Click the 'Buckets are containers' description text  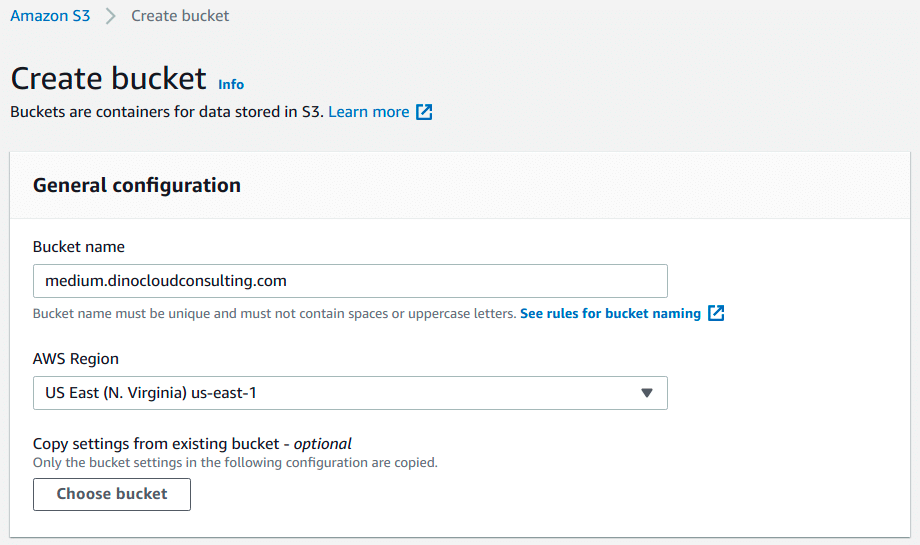coord(166,112)
